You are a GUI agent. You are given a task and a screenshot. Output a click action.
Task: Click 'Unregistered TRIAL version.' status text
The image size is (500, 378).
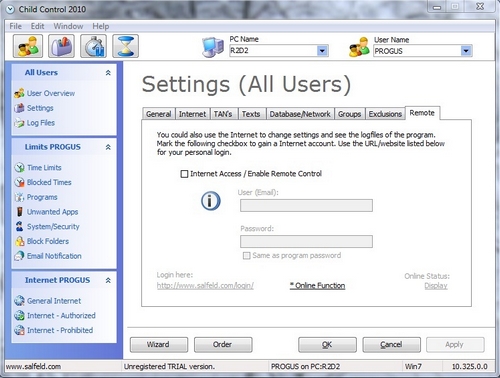tap(169, 366)
